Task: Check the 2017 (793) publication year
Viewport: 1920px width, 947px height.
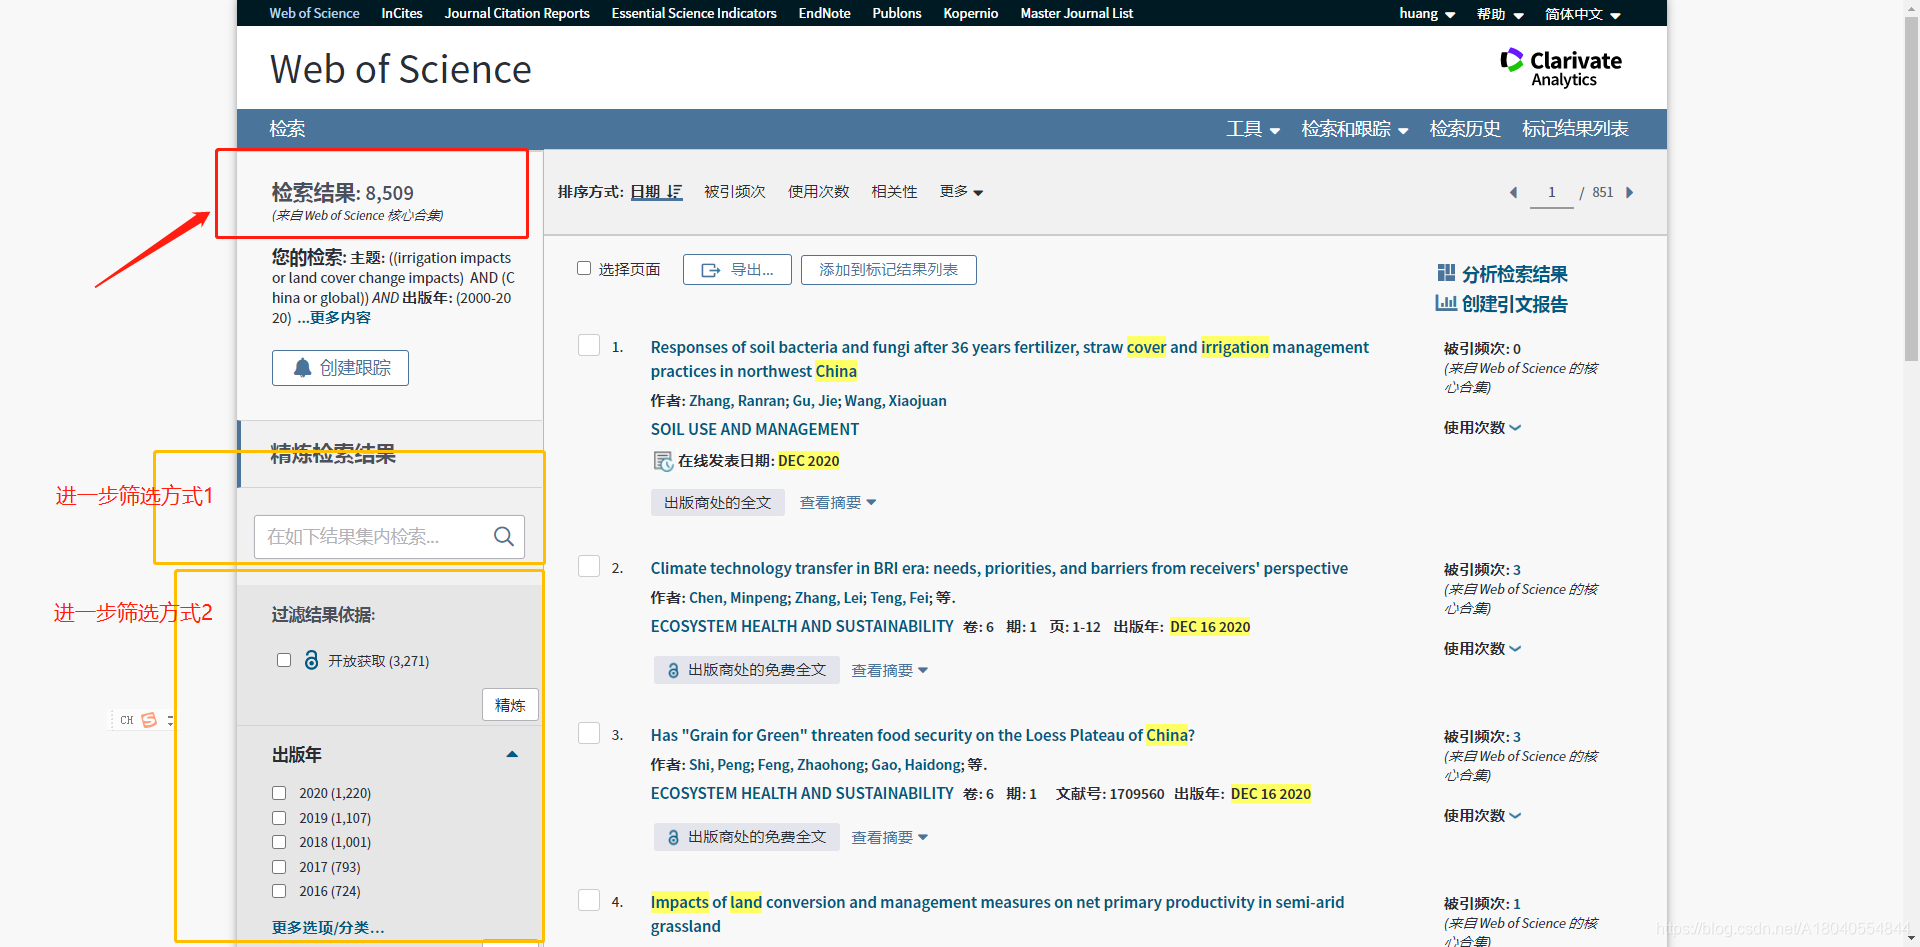Action: pos(279,867)
